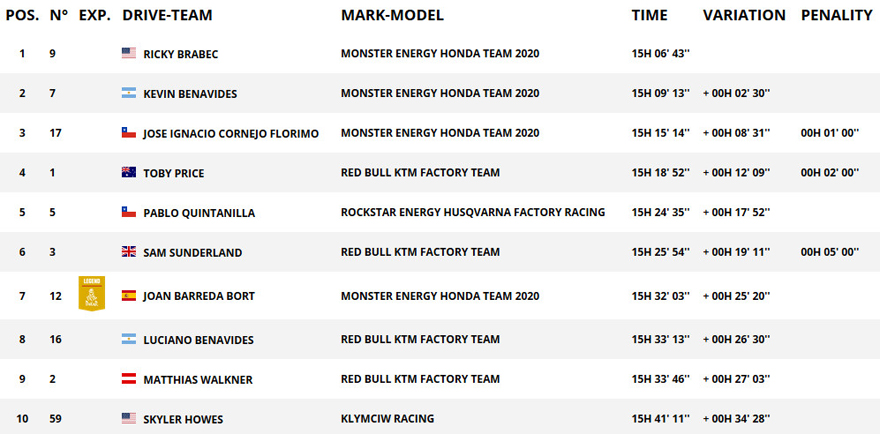Click the Klymciw Racing team name

pos(387,418)
